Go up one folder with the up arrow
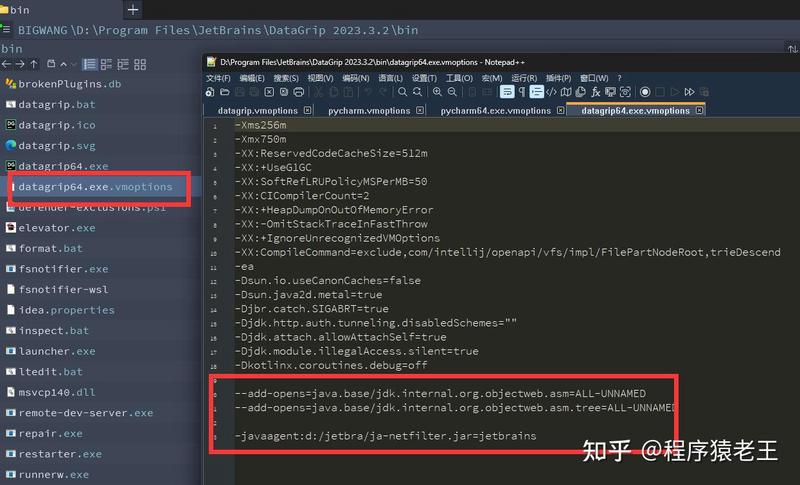 pyautogui.click(x=34, y=64)
